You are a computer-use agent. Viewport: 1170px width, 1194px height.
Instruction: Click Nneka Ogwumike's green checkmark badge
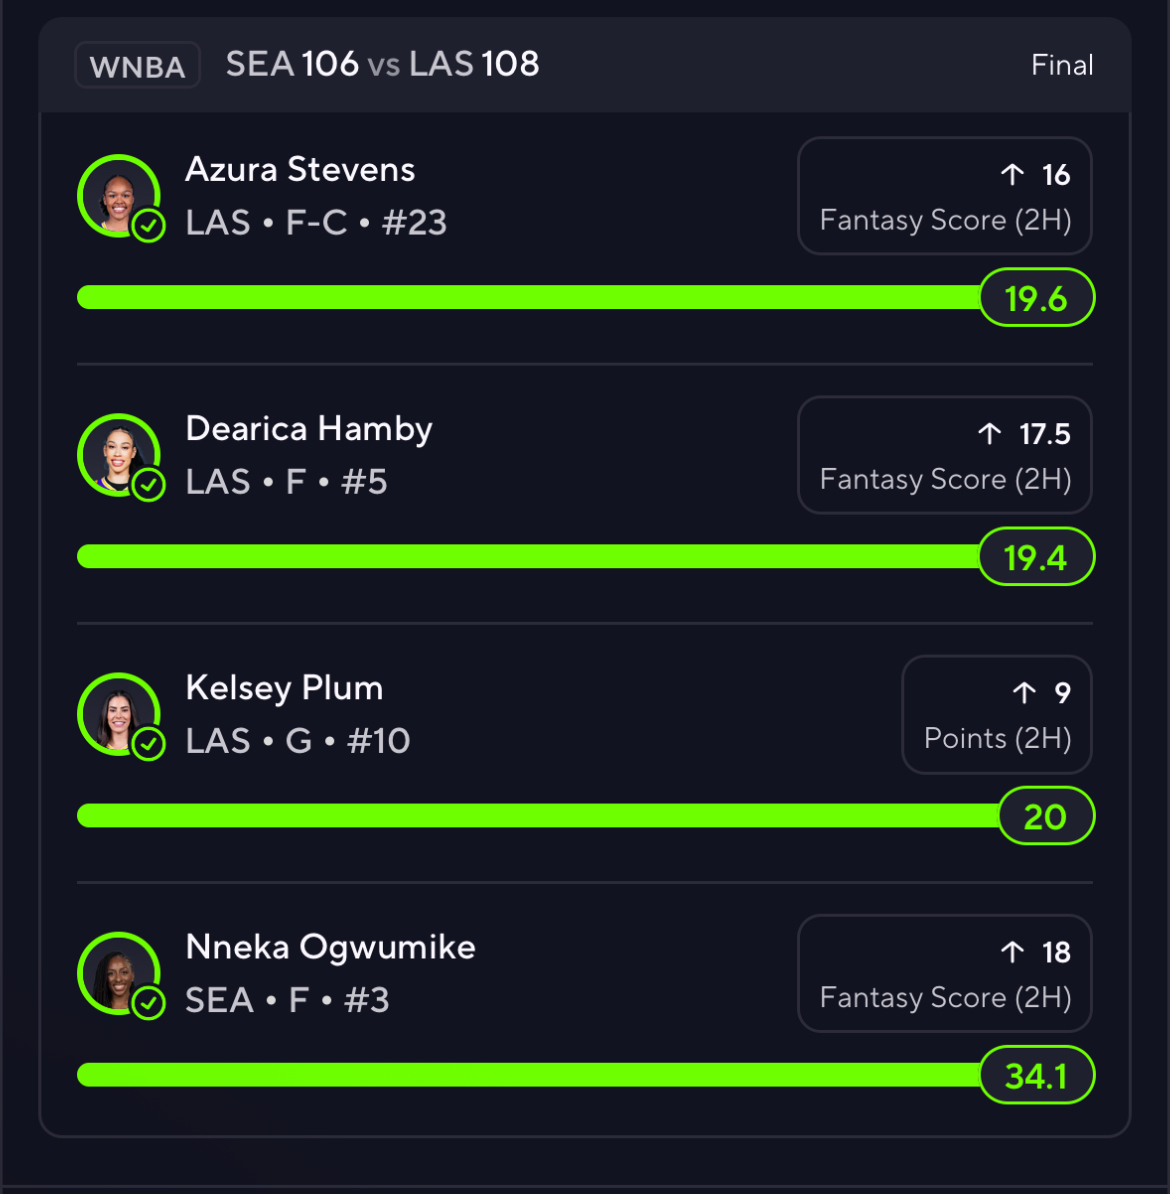point(149,1003)
